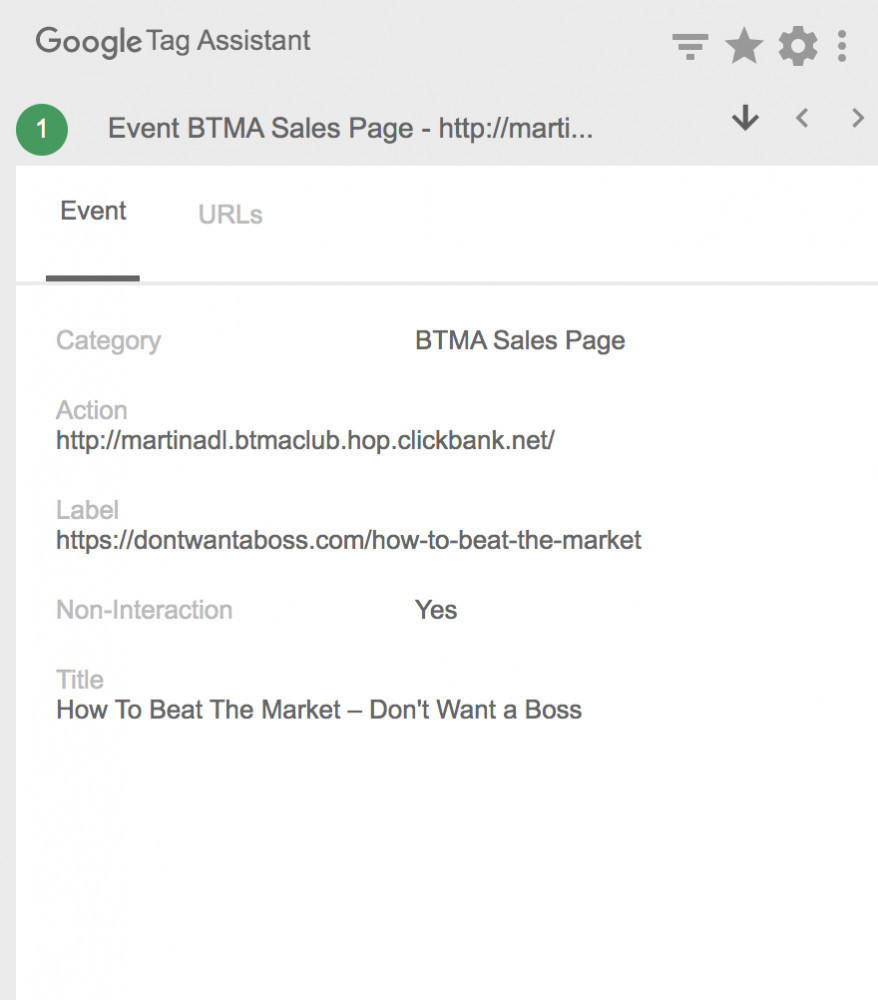Click the Title field label
This screenshot has height=1000, width=878.
pyautogui.click(x=80, y=680)
